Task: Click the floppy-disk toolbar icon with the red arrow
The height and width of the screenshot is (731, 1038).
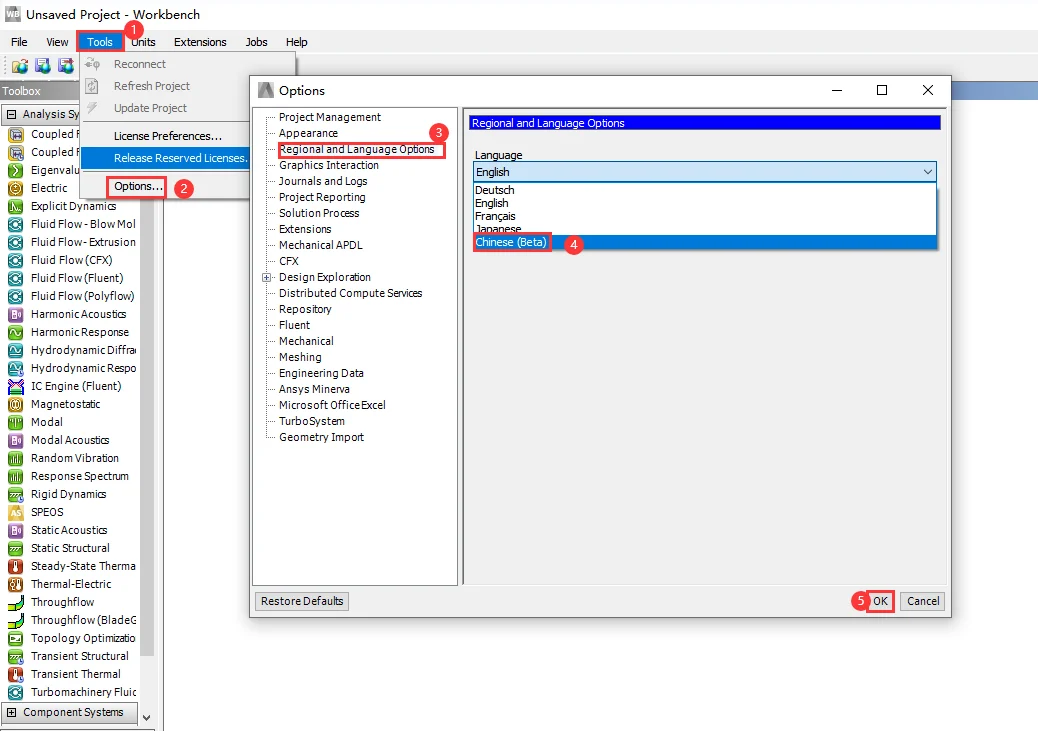Action: coord(66,66)
